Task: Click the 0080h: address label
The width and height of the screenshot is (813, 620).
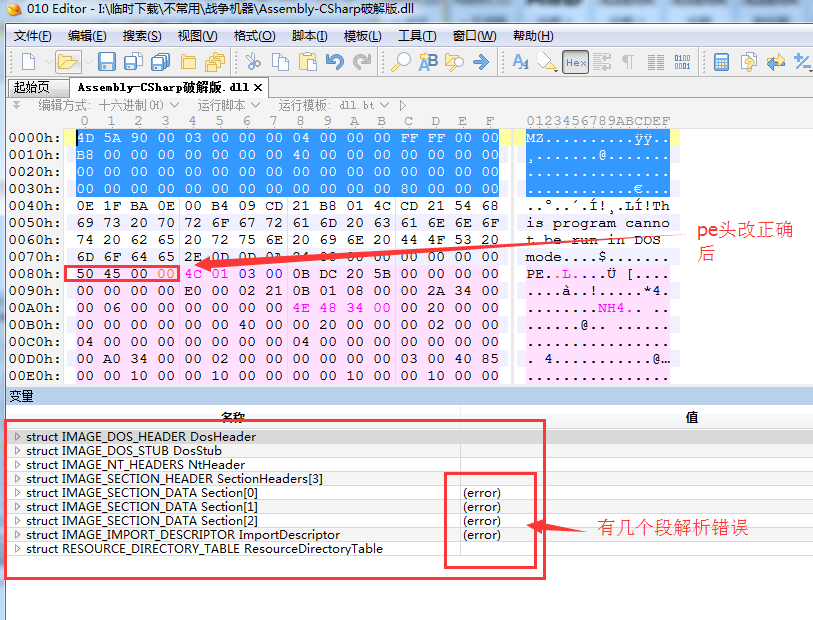Action: pyautogui.click(x=34, y=274)
